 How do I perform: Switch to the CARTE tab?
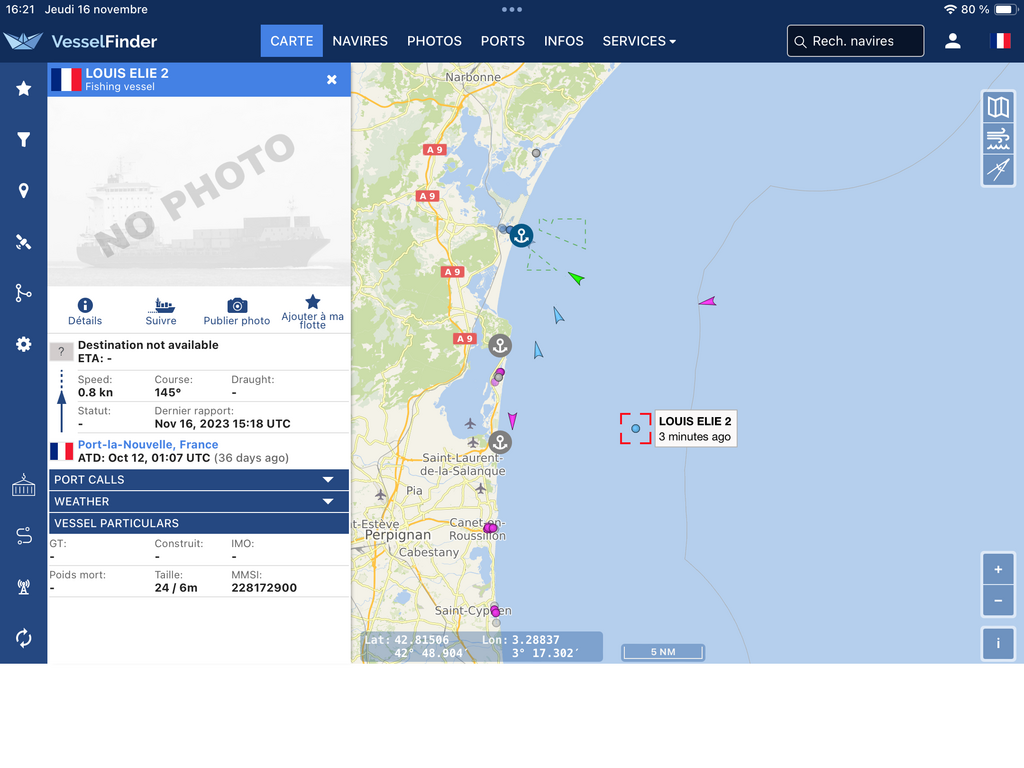[x=291, y=41]
